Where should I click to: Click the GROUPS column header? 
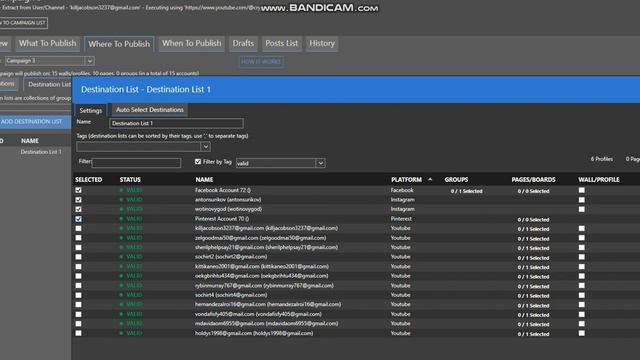456,180
